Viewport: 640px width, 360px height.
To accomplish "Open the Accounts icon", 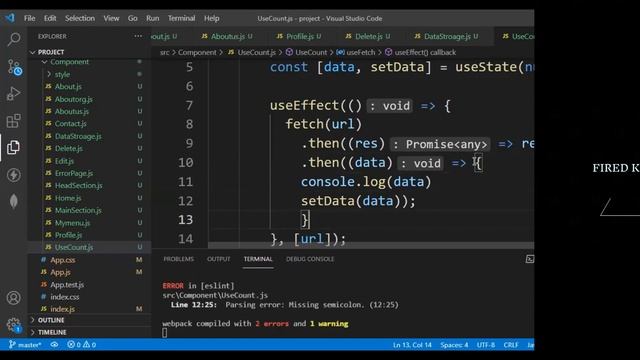I will [13, 298].
